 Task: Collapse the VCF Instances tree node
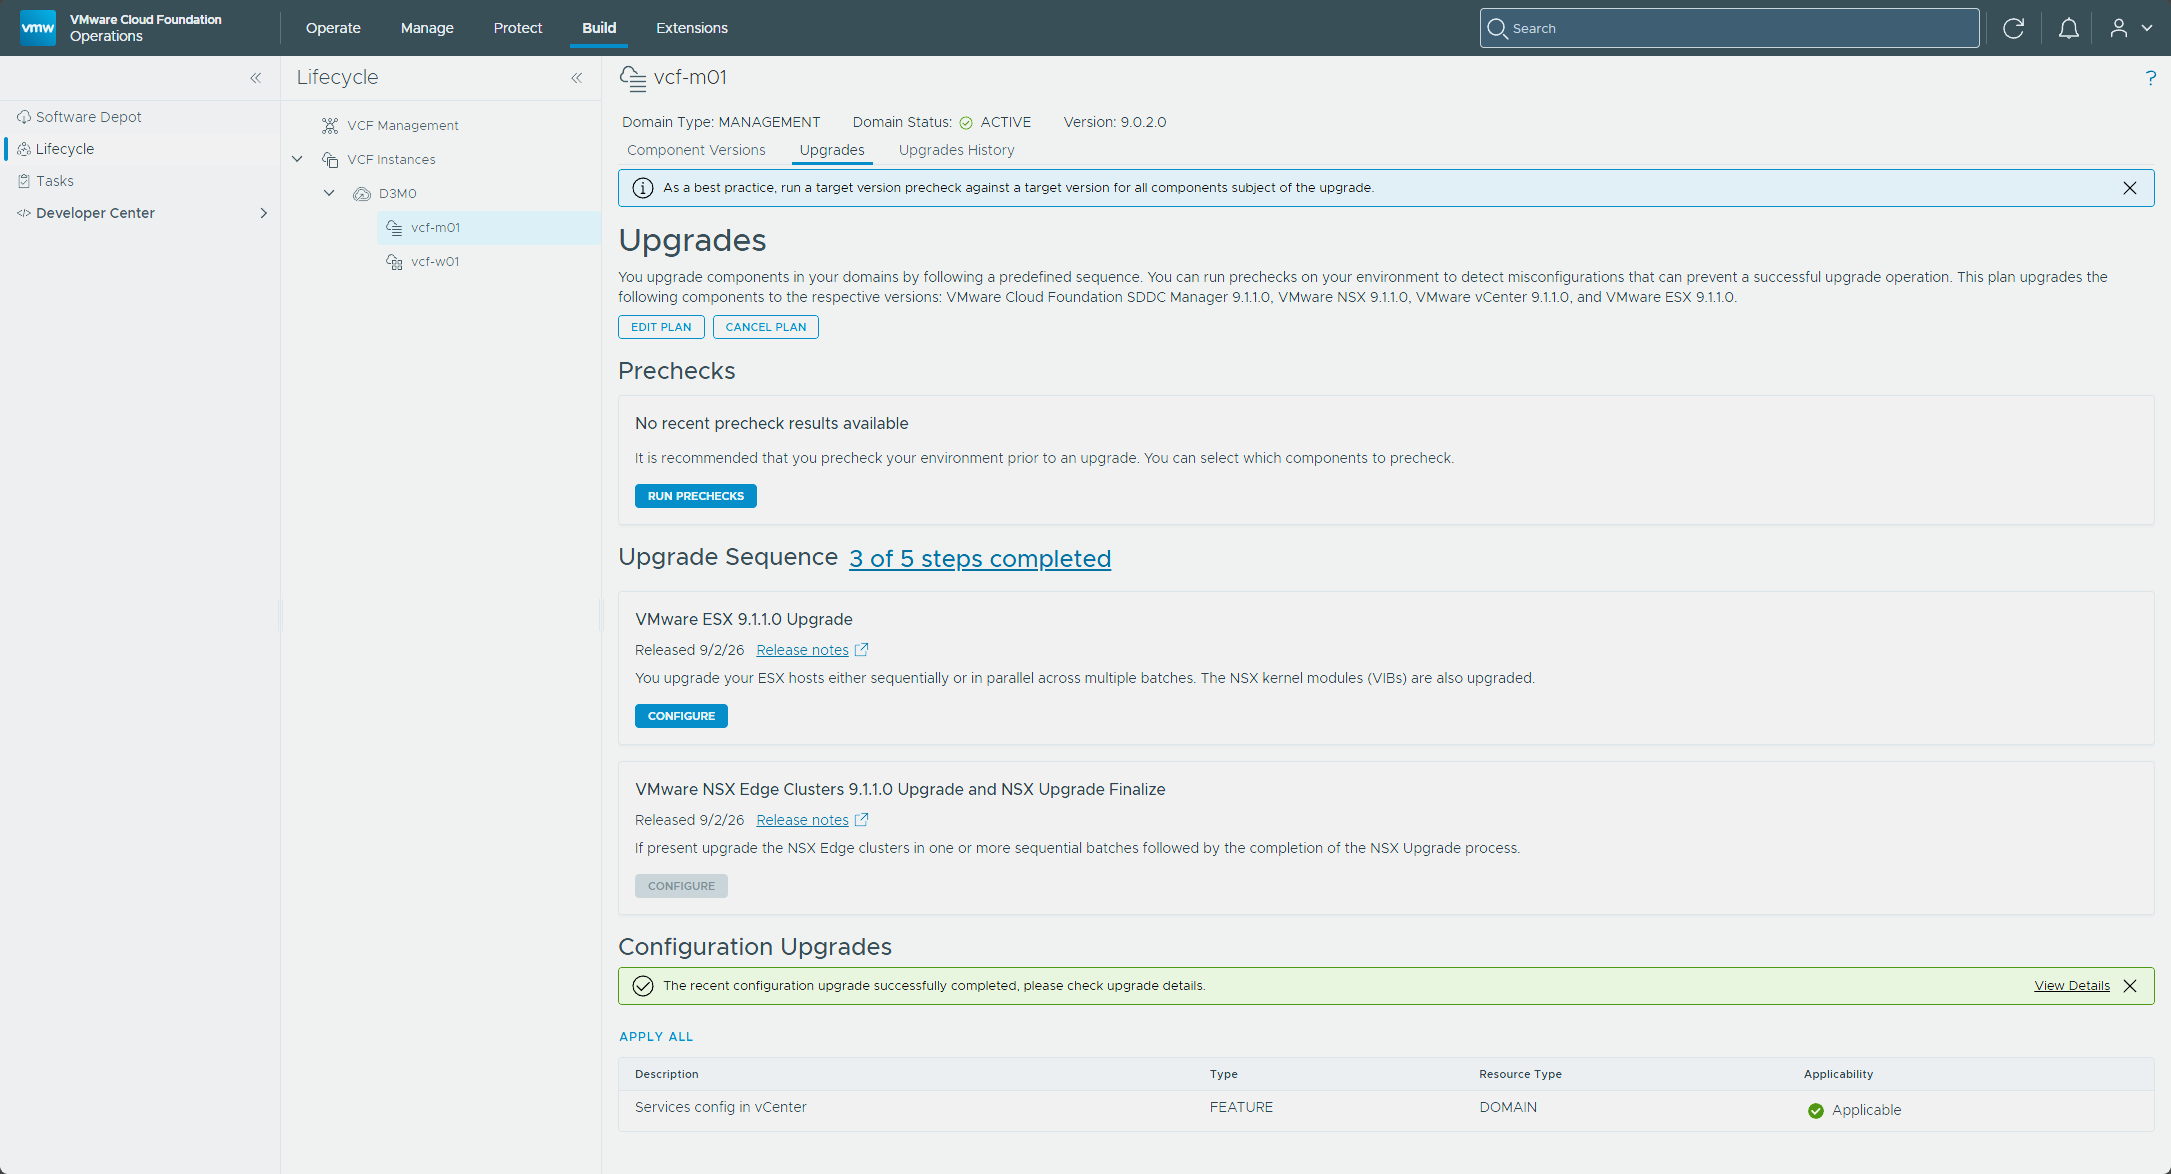pyautogui.click(x=297, y=159)
